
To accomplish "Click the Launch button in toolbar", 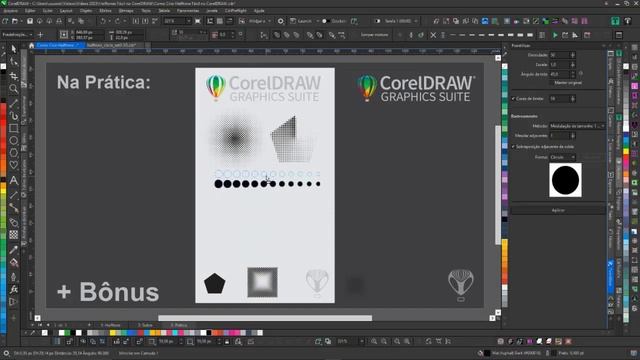I will tap(301, 21).
